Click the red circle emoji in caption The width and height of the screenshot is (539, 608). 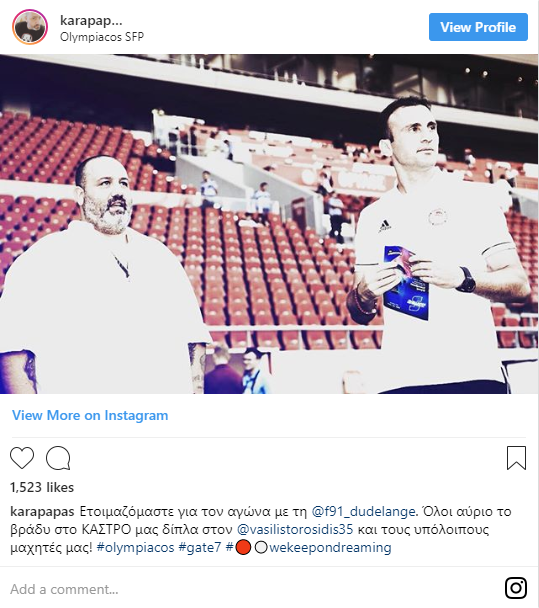tap(243, 548)
